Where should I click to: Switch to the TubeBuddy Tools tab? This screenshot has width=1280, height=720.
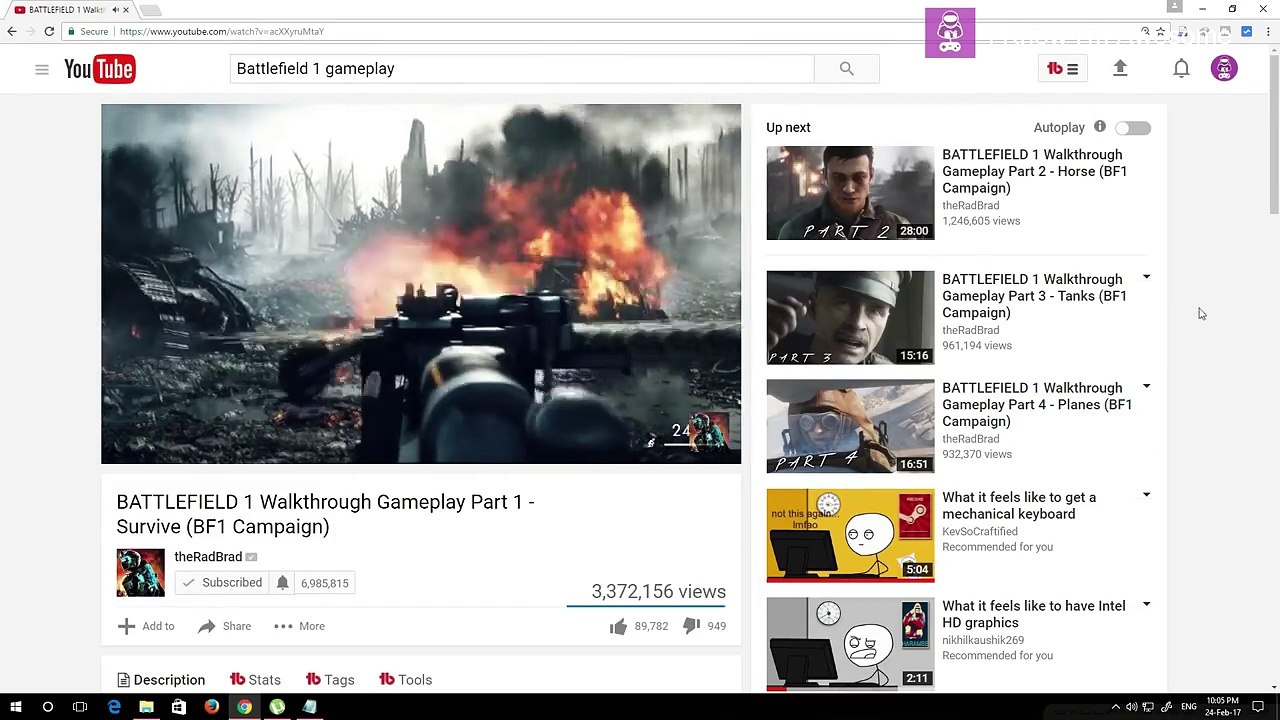[x=405, y=680]
